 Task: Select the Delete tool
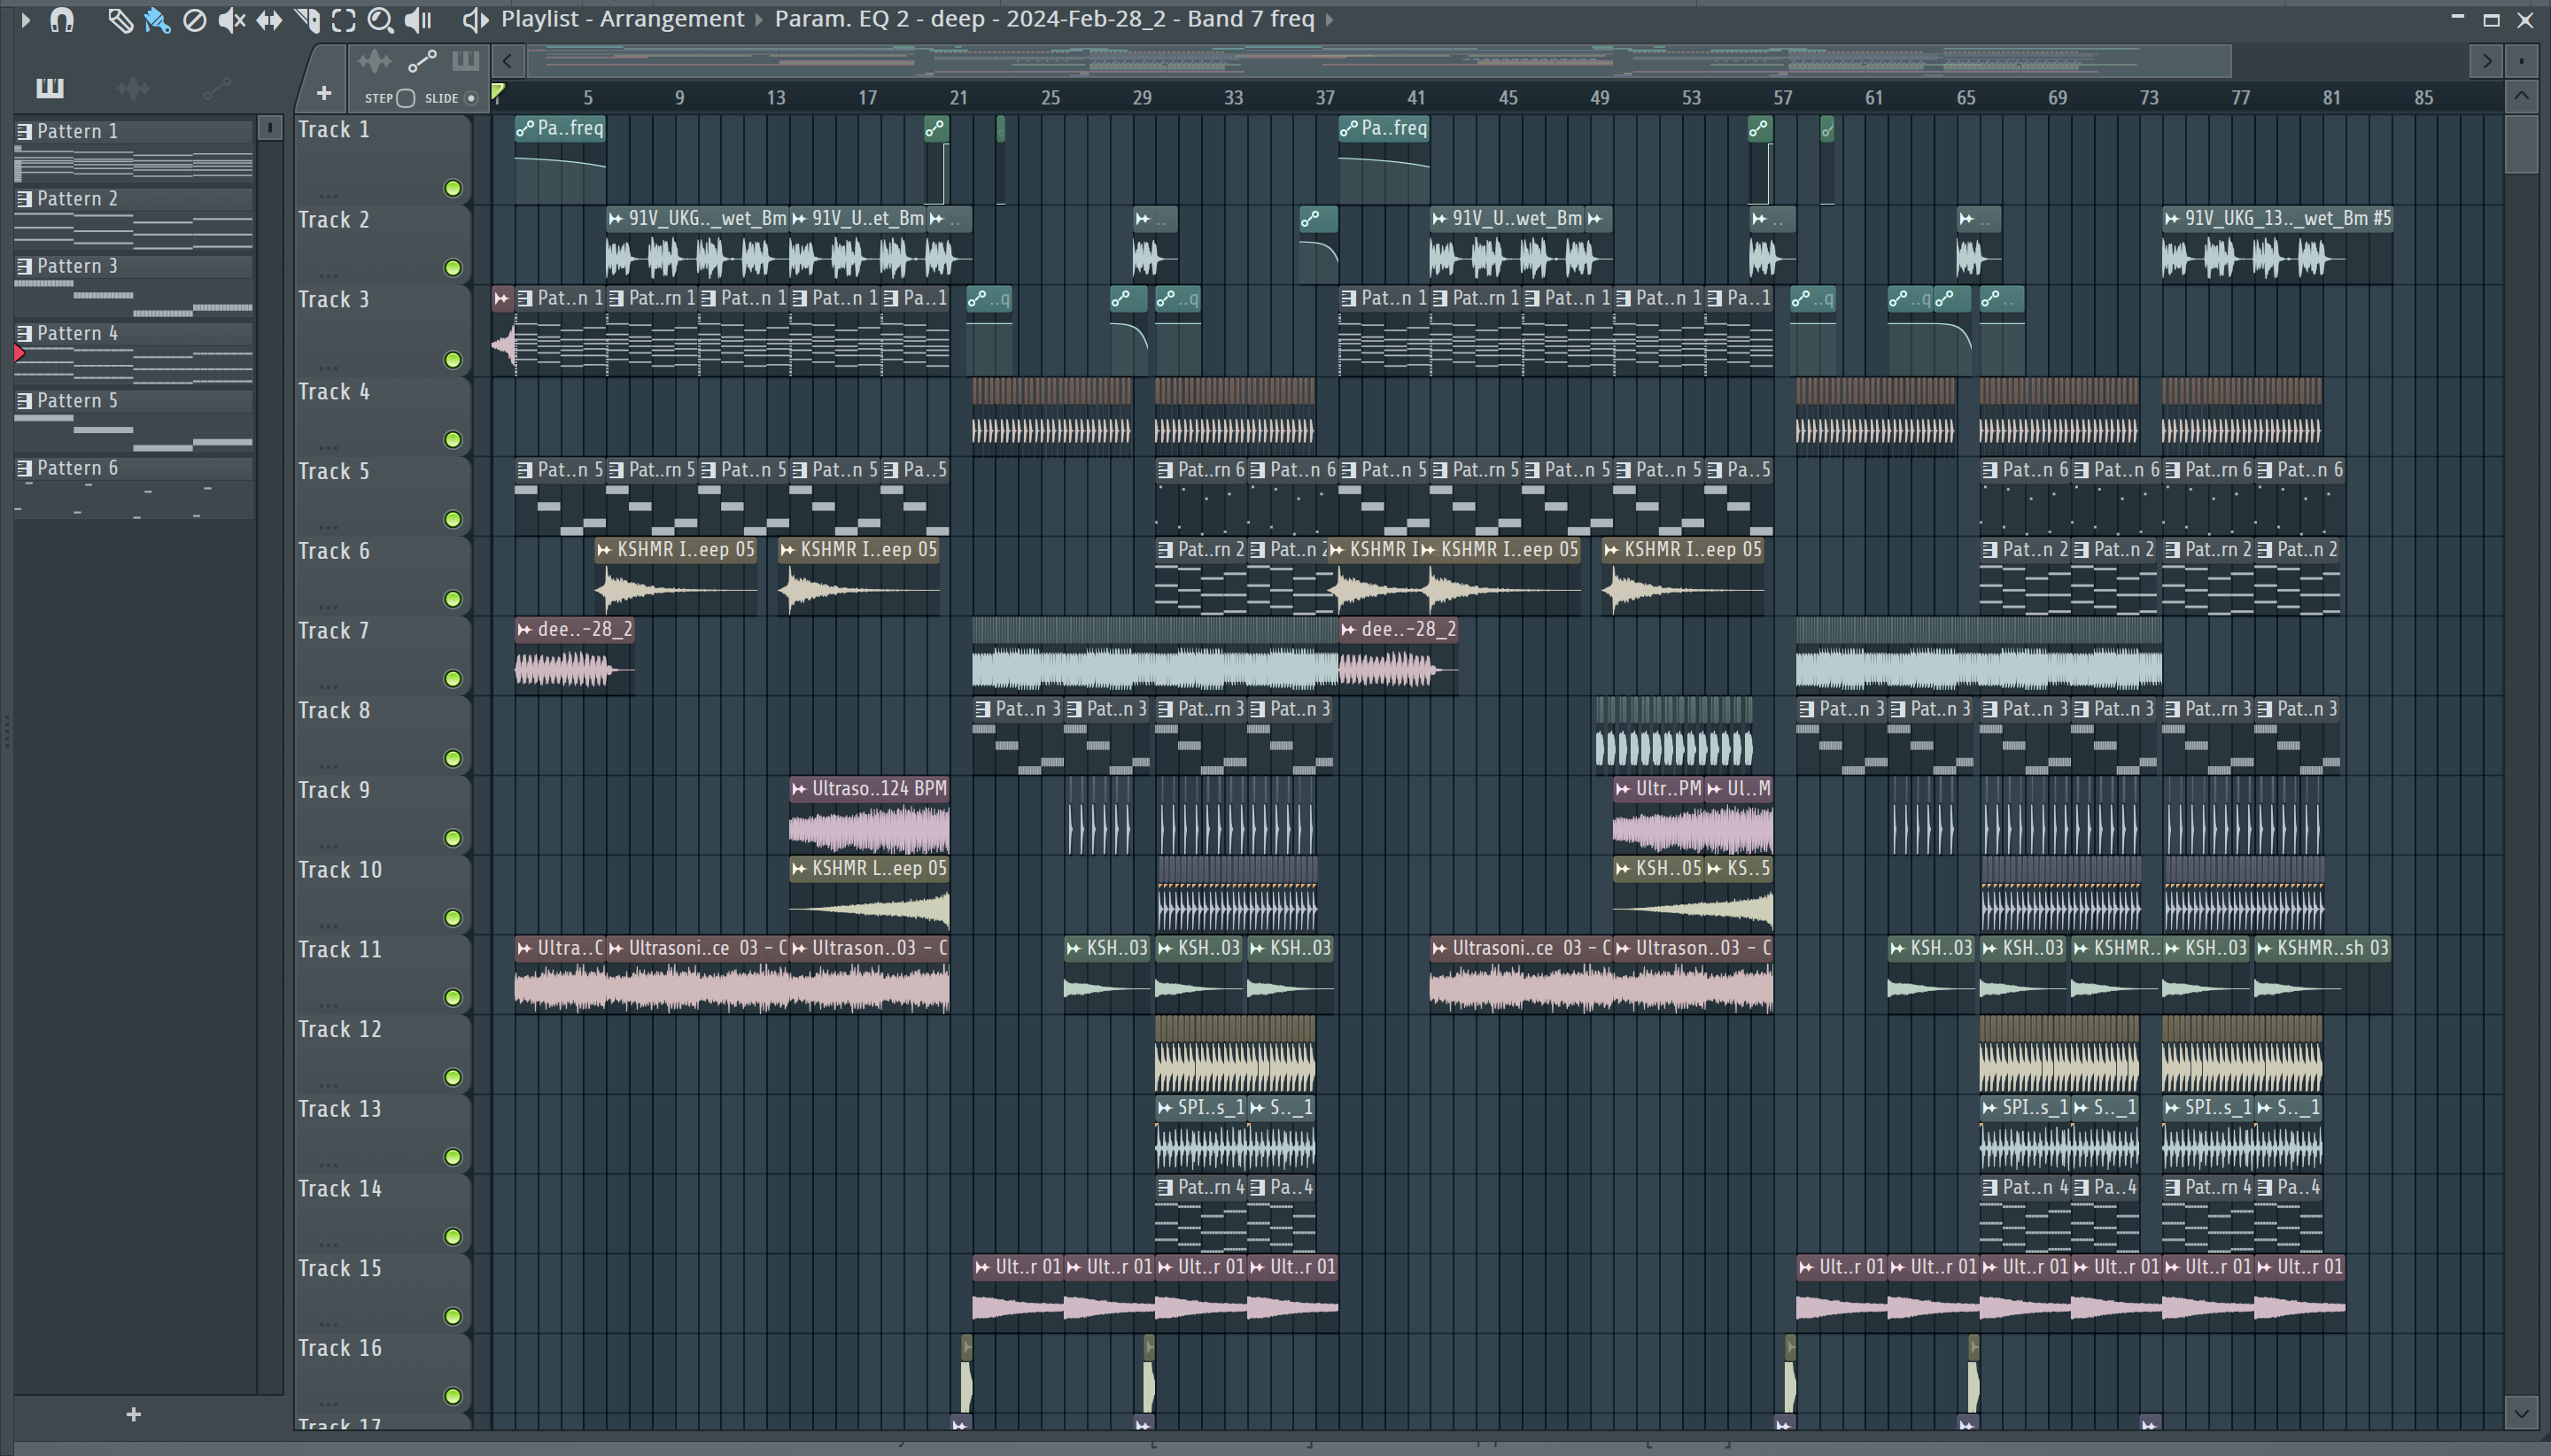tap(195, 19)
